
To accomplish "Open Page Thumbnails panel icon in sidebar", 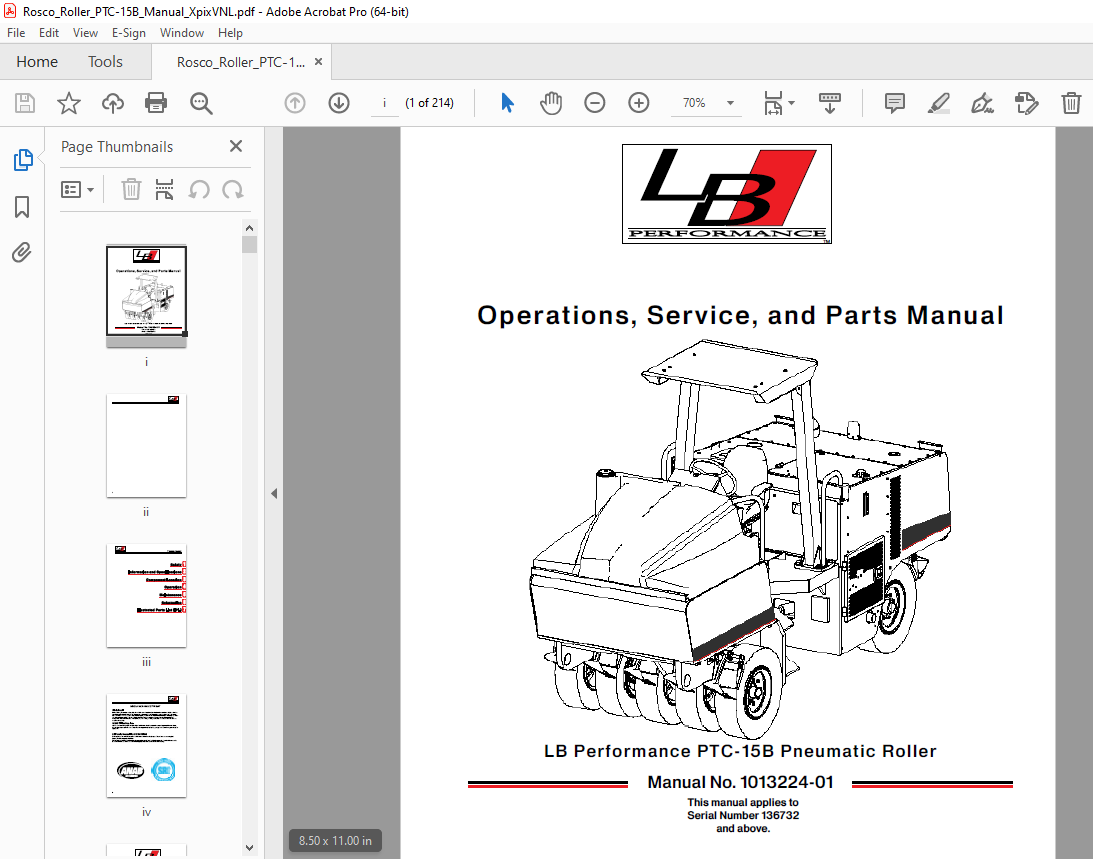I will coord(23,160).
